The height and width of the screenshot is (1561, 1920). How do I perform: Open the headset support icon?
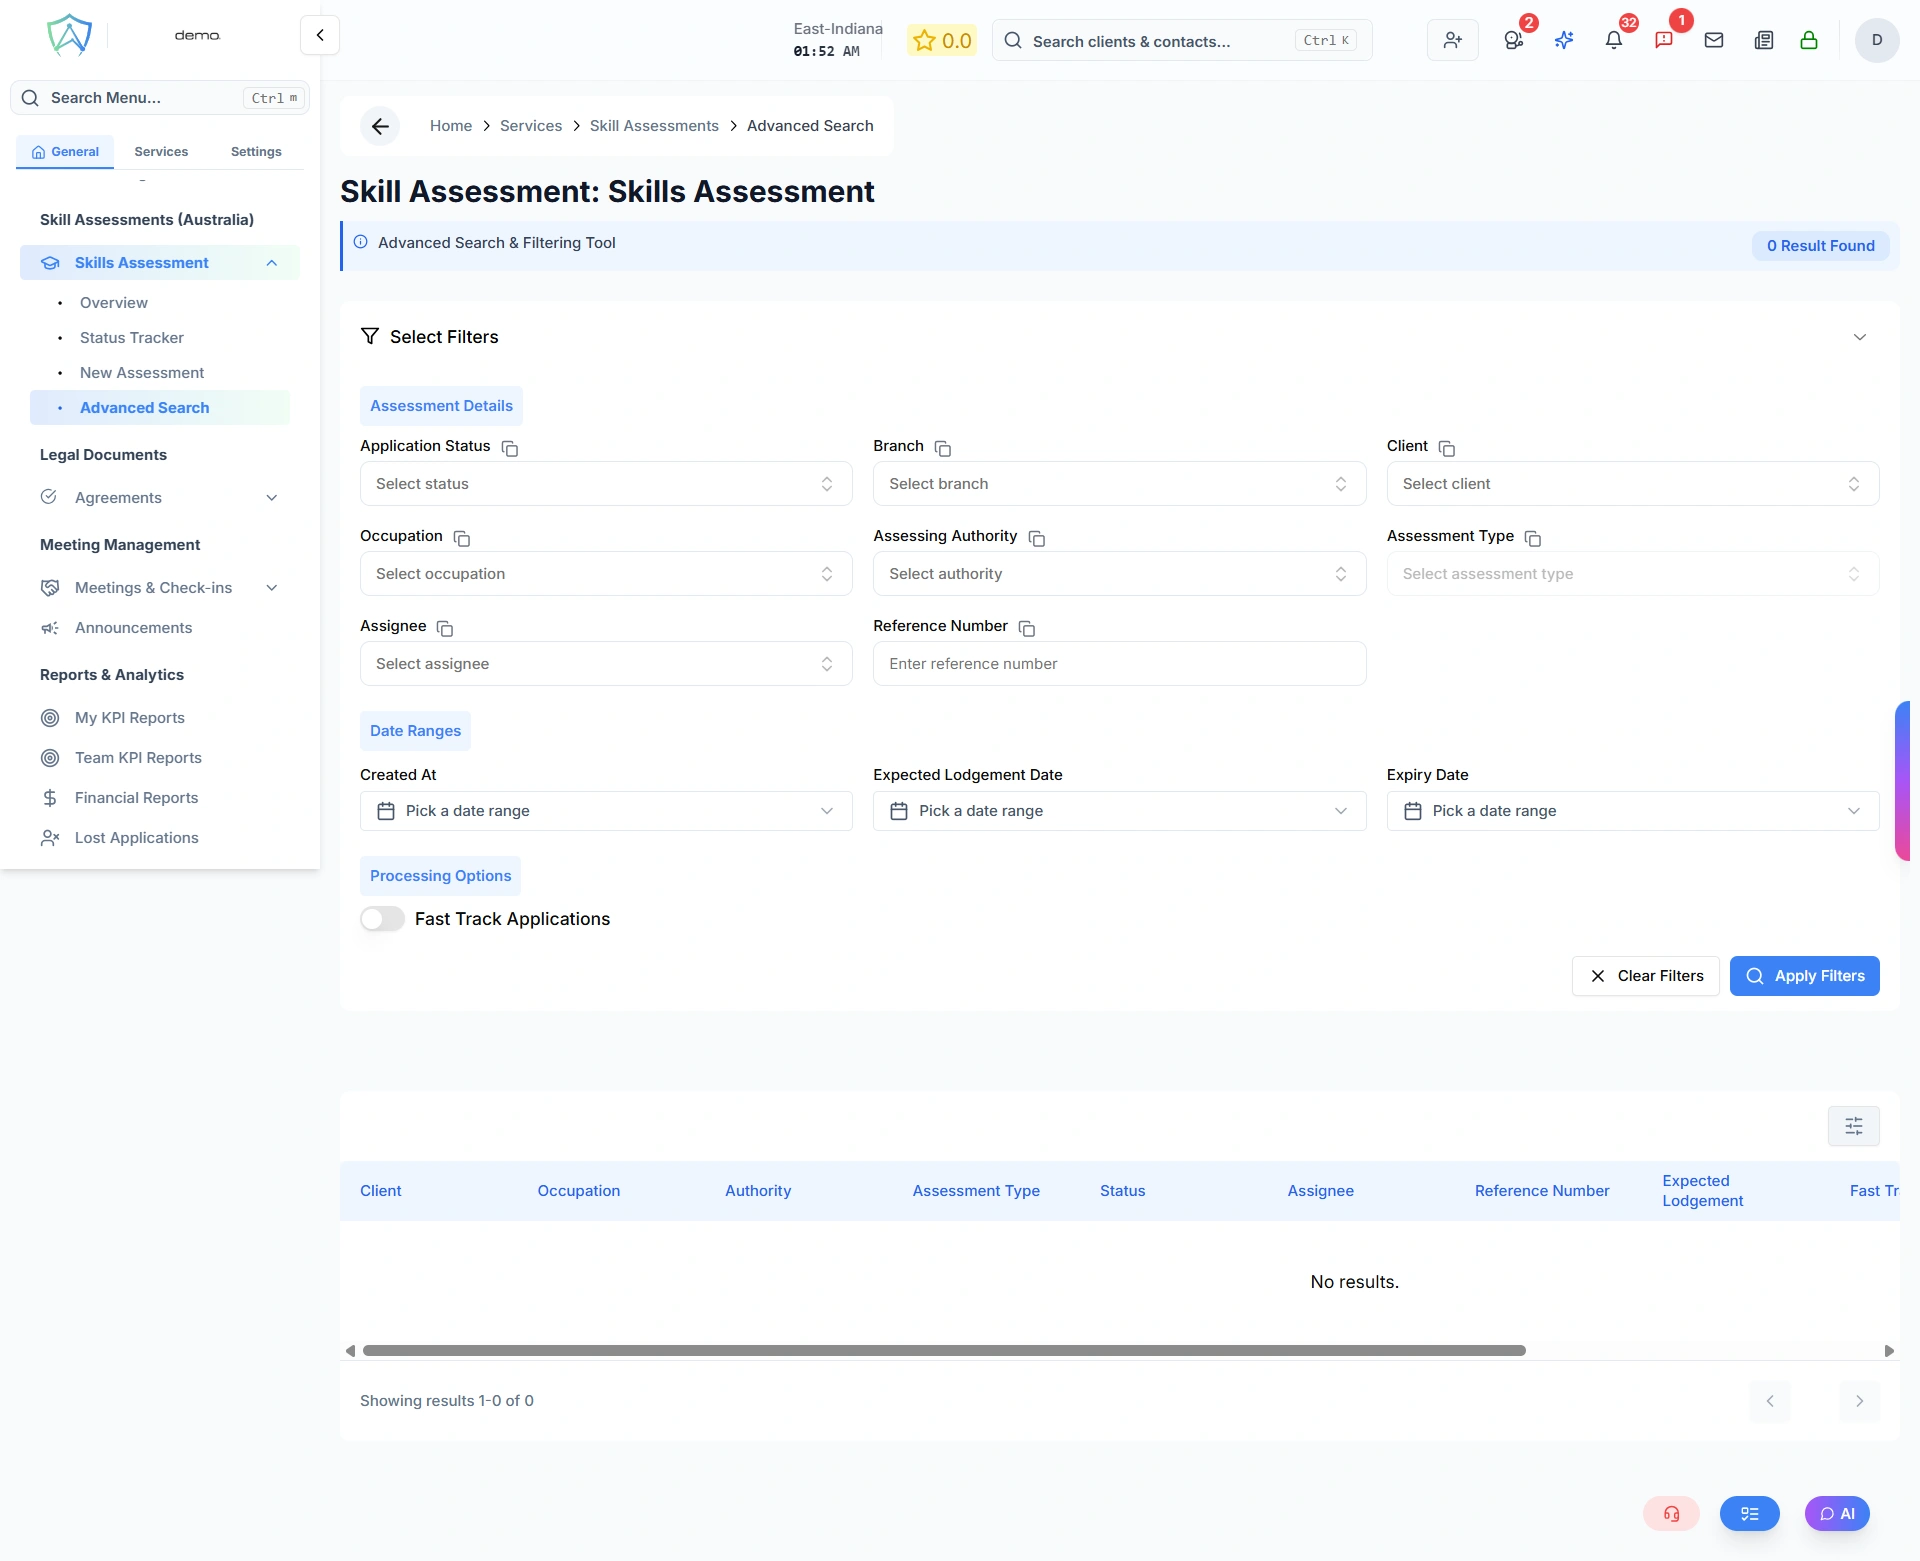pos(1670,1514)
